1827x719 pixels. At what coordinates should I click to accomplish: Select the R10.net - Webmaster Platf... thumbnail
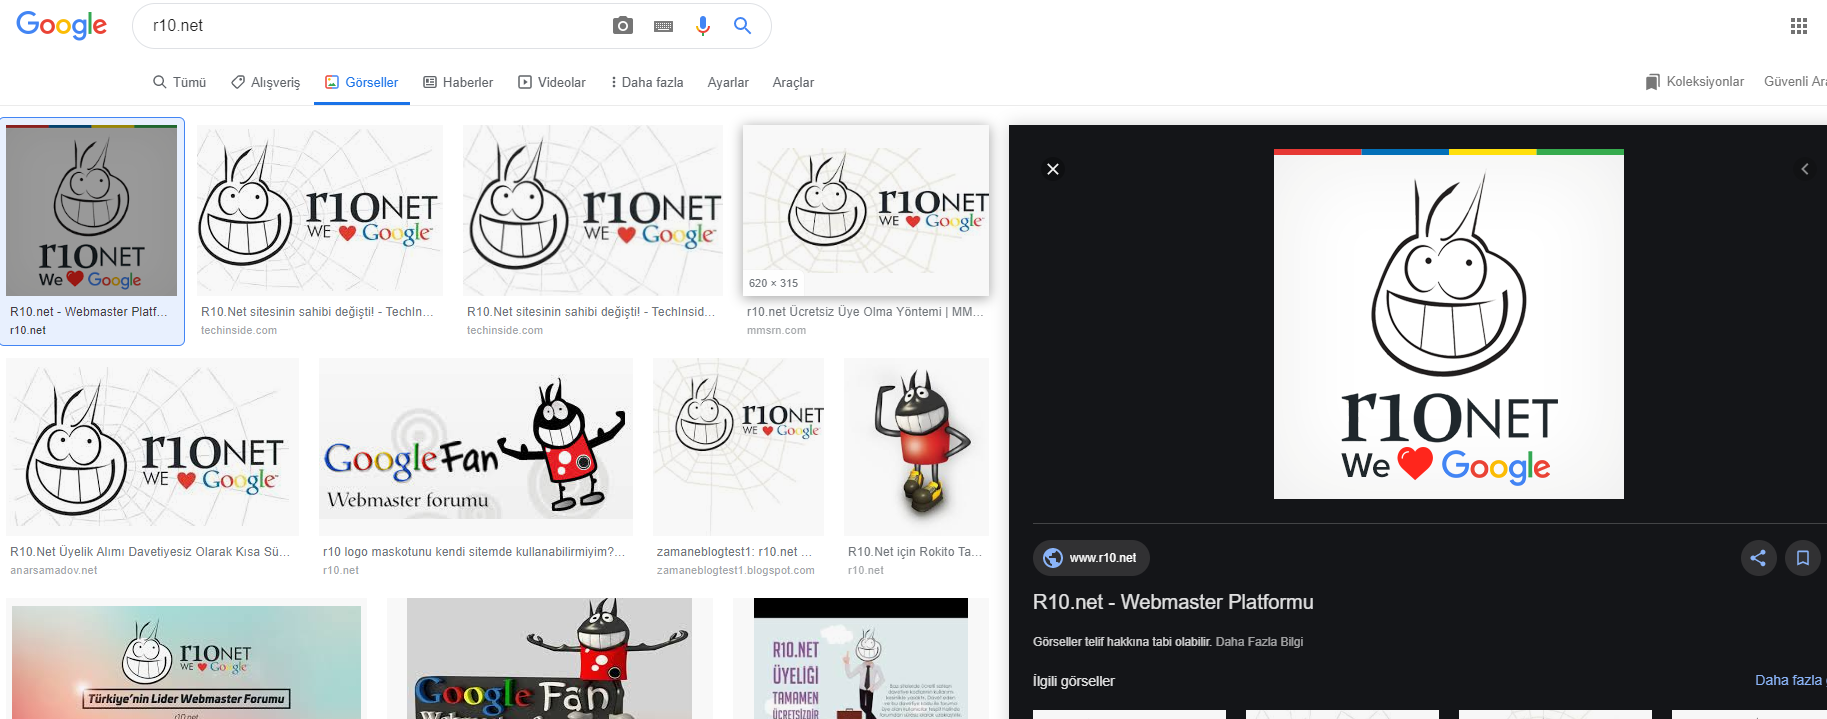92,210
